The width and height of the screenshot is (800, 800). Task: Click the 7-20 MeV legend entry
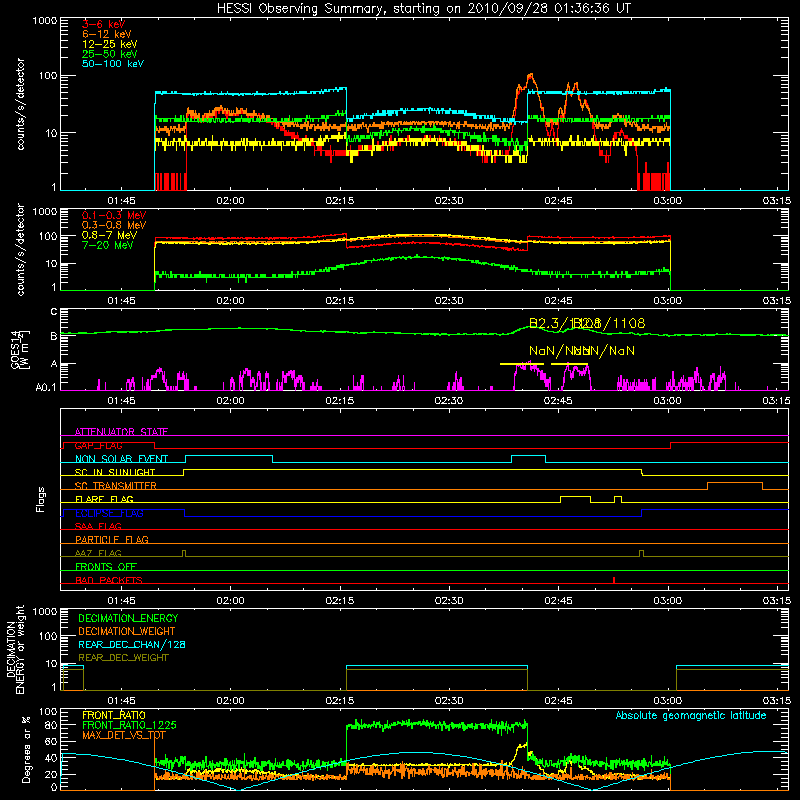[108, 245]
